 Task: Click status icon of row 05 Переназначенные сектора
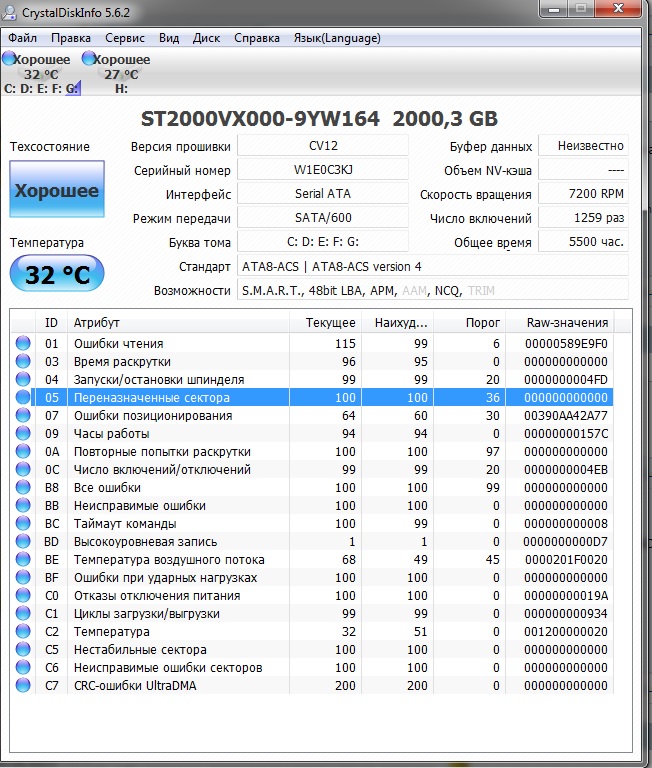(23, 397)
